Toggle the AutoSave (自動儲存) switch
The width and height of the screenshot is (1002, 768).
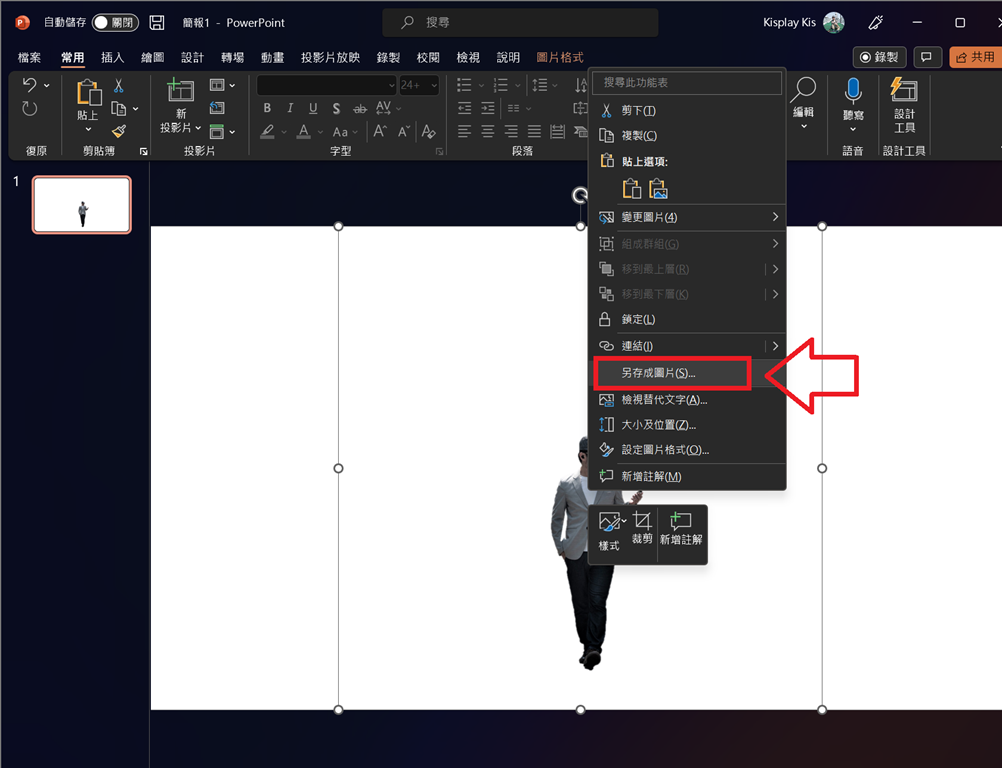pos(115,23)
